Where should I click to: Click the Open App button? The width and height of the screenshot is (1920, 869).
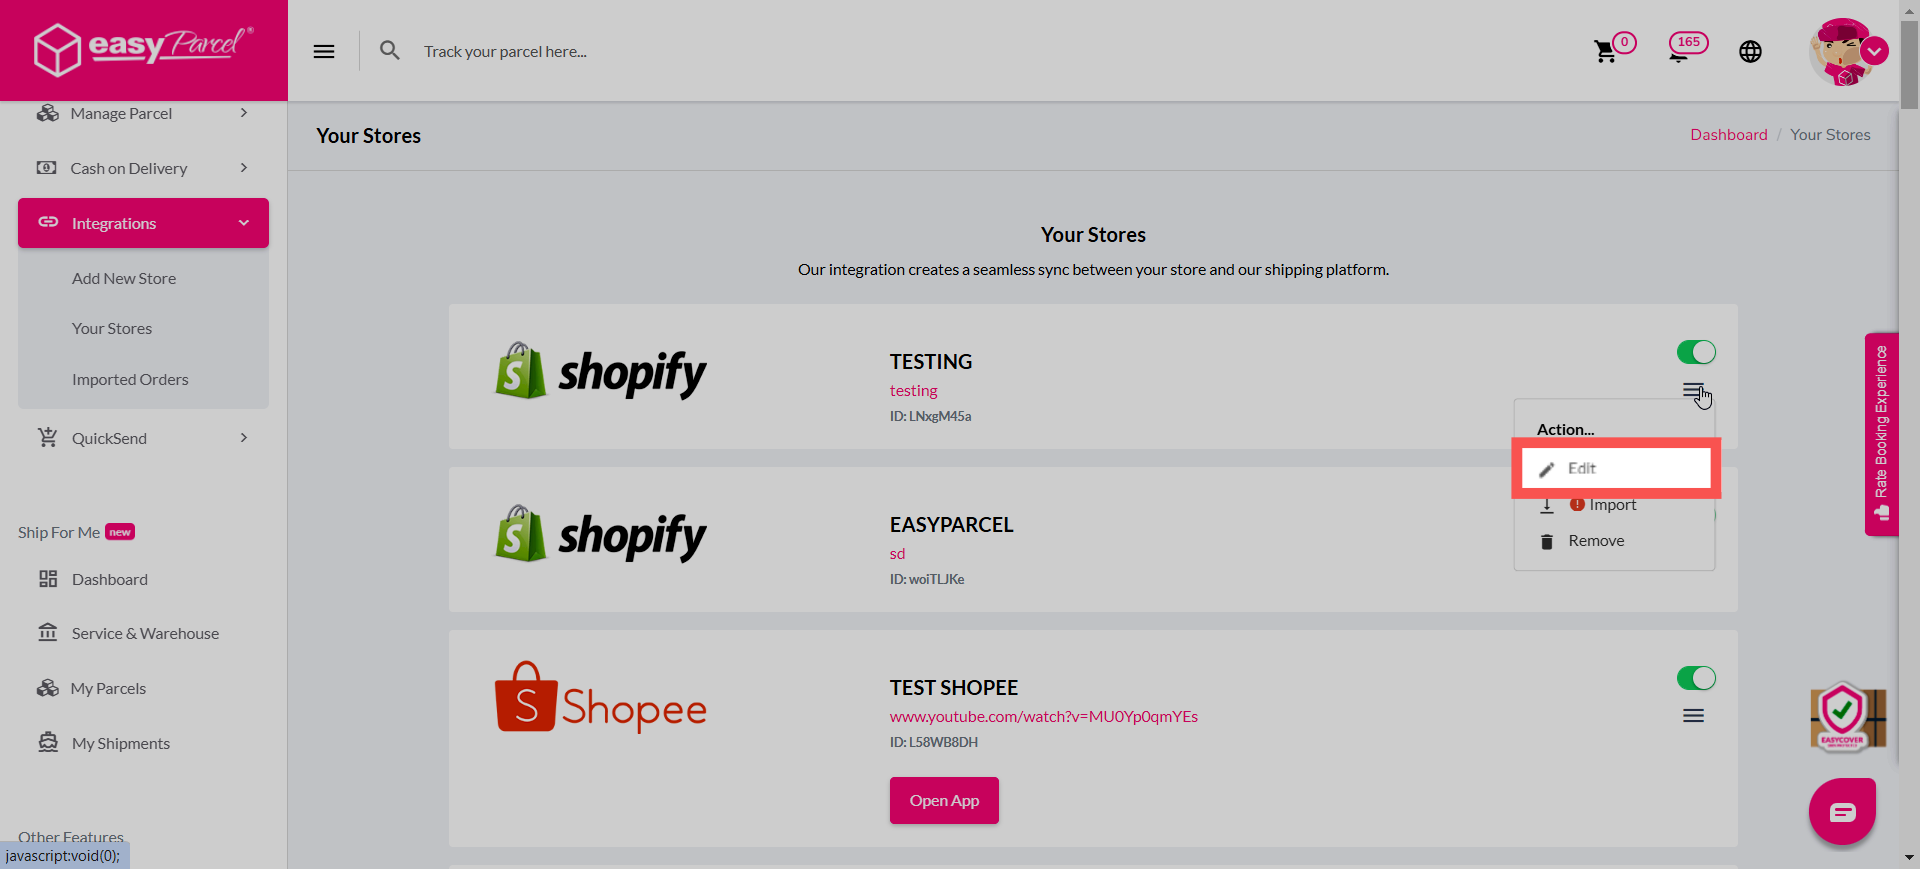(x=944, y=800)
